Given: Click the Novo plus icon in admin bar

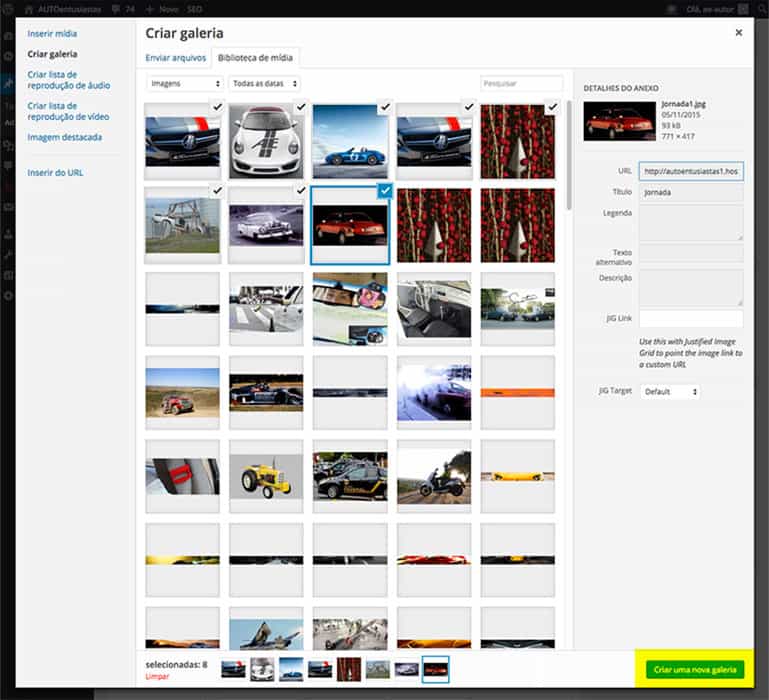Looking at the screenshot, I should pyautogui.click(x=151, y=8).
